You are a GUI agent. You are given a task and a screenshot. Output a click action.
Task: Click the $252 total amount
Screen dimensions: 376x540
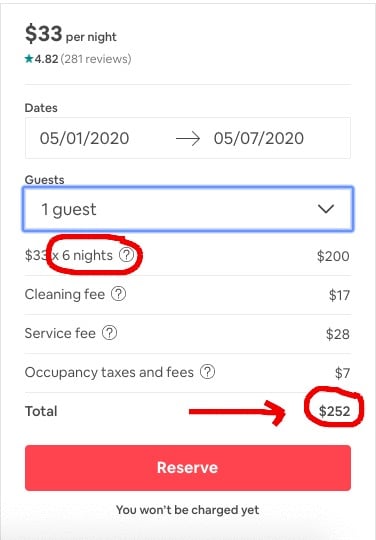tap(334, 411)
